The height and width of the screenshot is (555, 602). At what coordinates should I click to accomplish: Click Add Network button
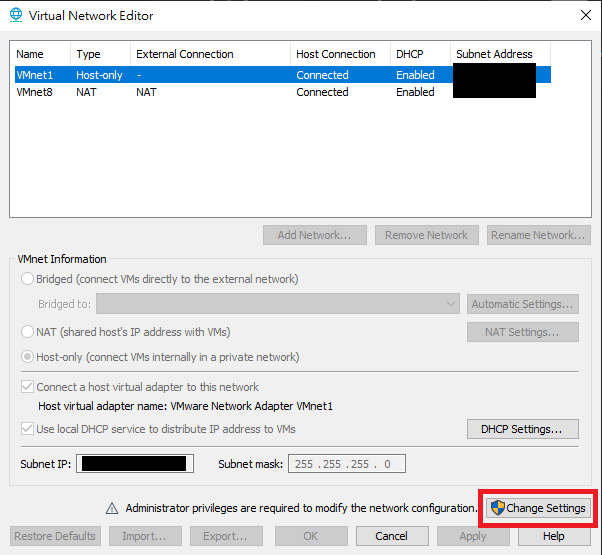pos(315,235)
